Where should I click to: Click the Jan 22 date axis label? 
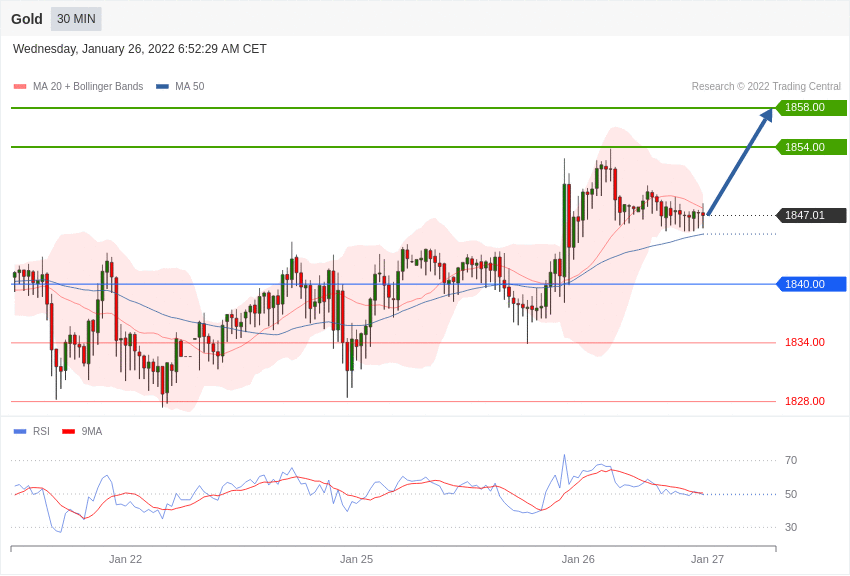[x=125, y=559]
